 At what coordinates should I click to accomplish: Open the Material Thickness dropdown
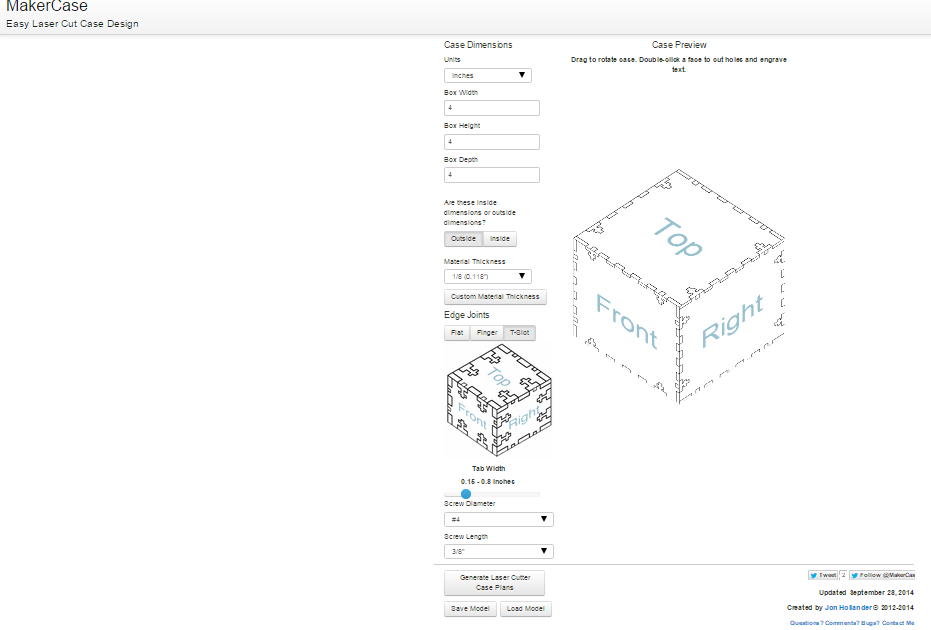click(x=487, y=276)
